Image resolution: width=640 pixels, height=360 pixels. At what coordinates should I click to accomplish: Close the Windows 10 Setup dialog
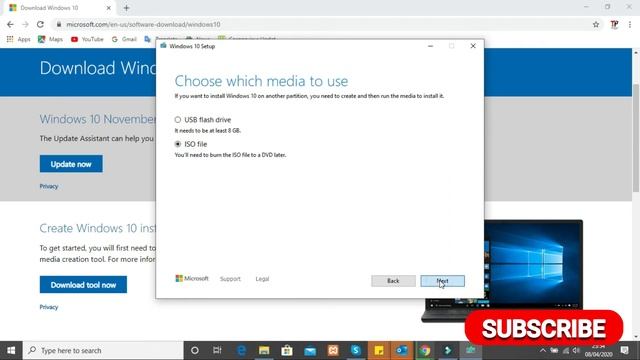coord(473,46)
